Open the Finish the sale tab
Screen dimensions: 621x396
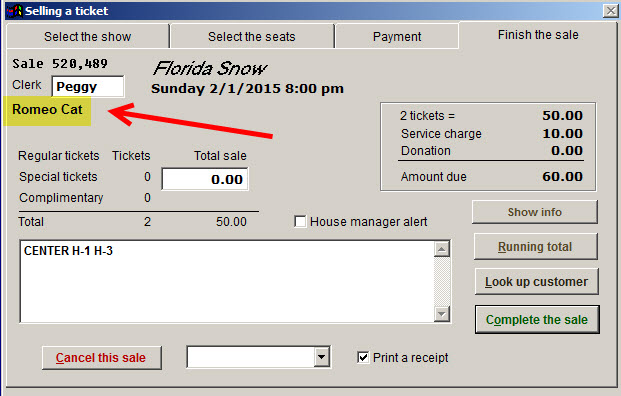(x=538, y=35)
